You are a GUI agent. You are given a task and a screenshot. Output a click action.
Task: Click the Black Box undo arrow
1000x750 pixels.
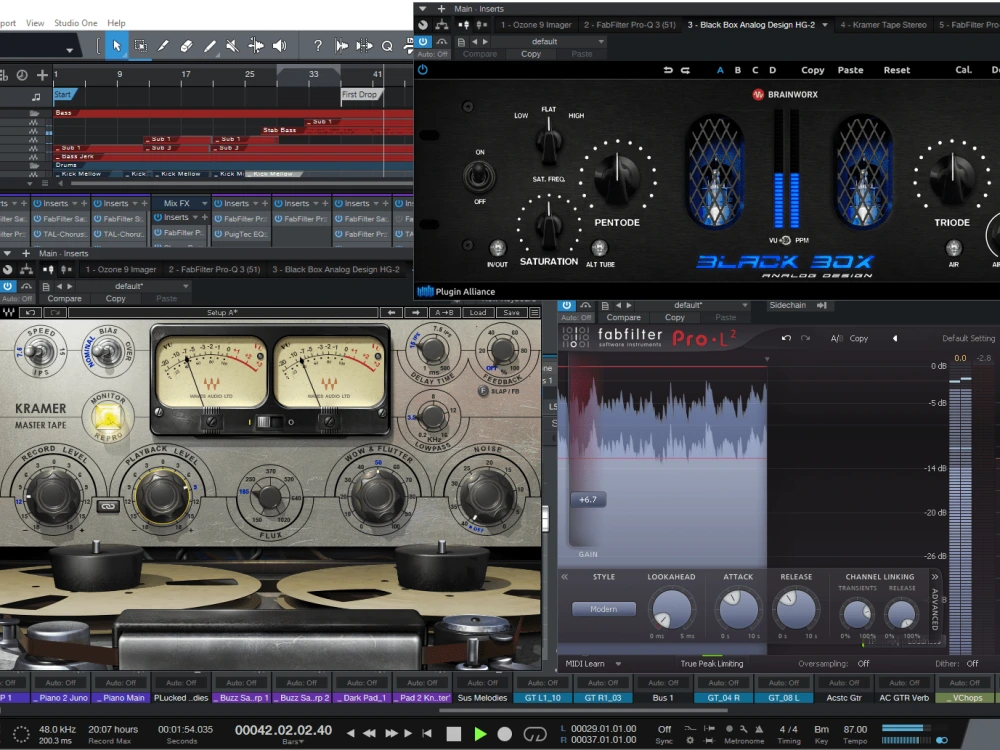click(x=668, y=70)
